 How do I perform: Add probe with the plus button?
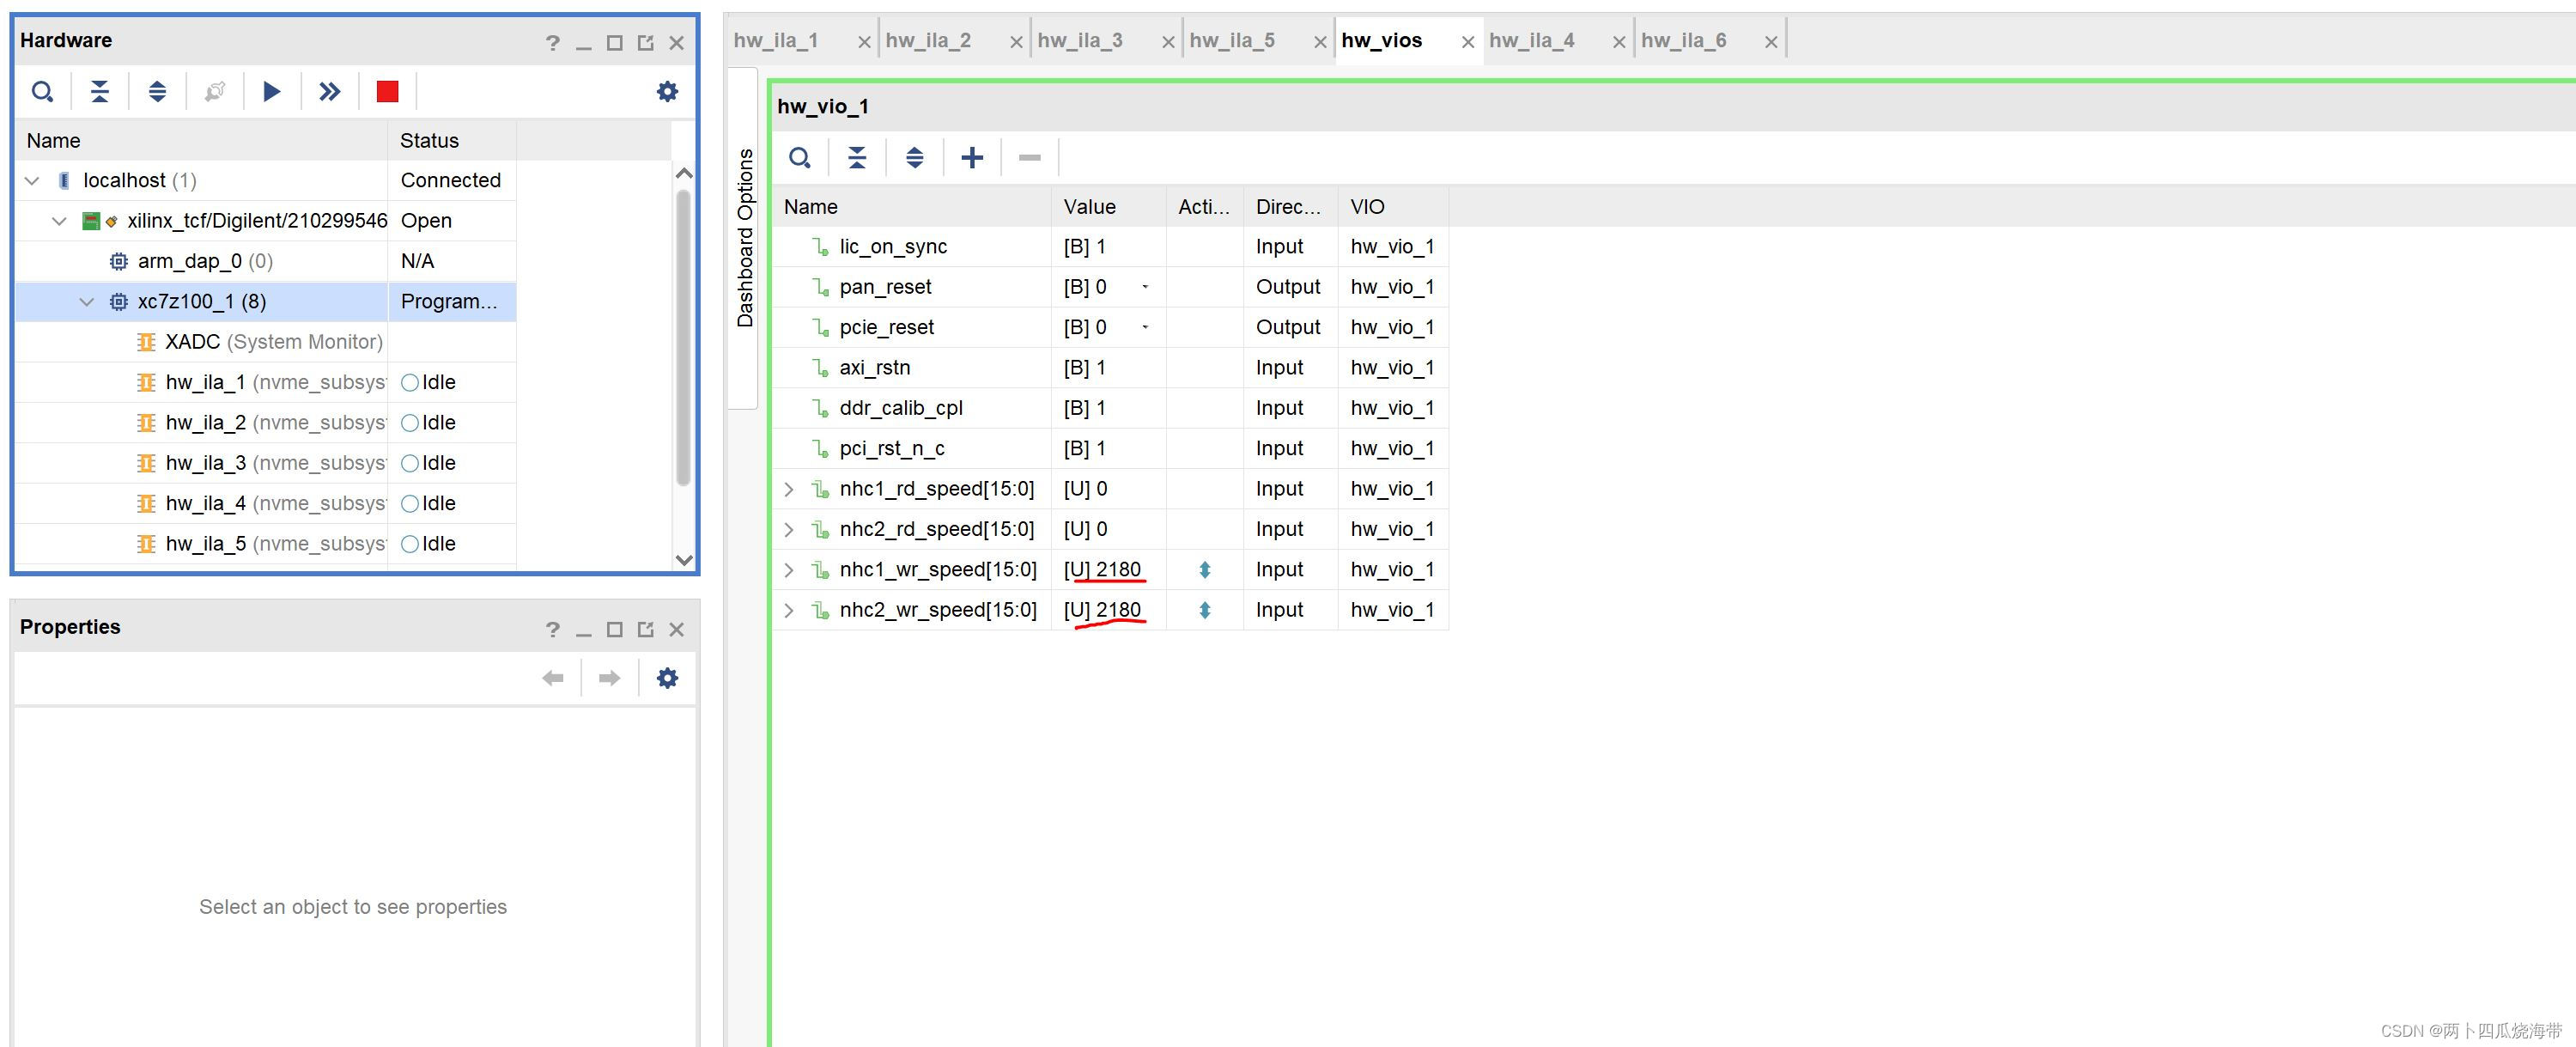click(972, 158)
